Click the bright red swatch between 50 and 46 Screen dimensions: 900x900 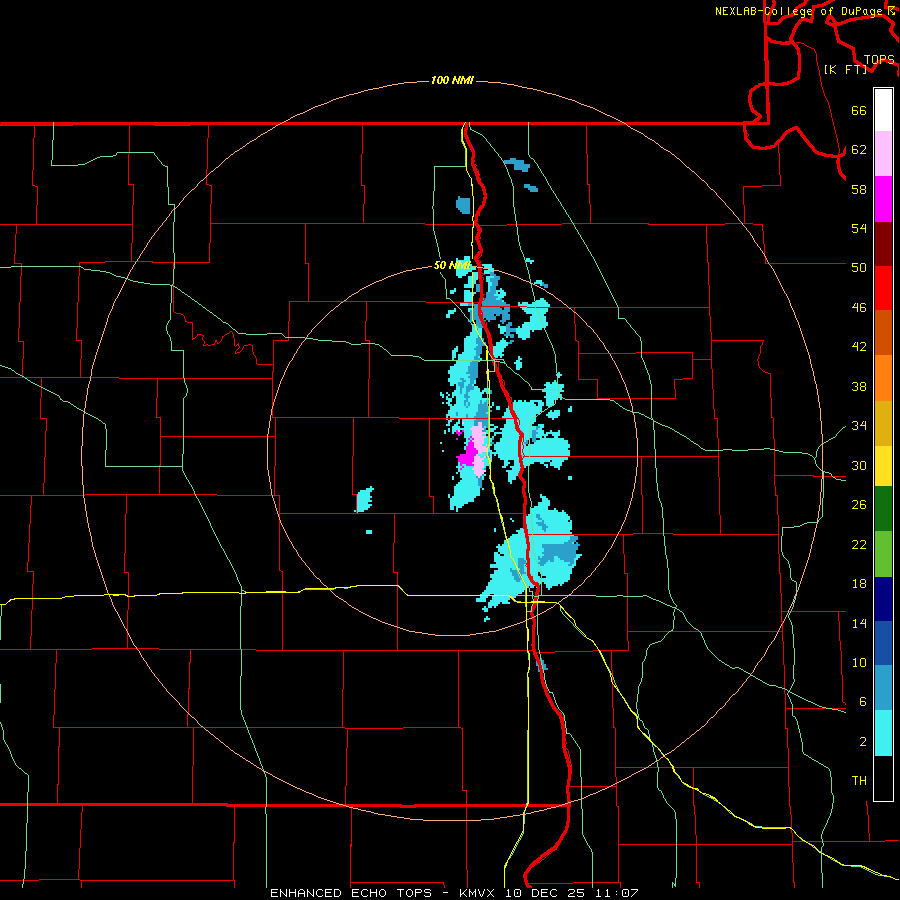(883, 288)
